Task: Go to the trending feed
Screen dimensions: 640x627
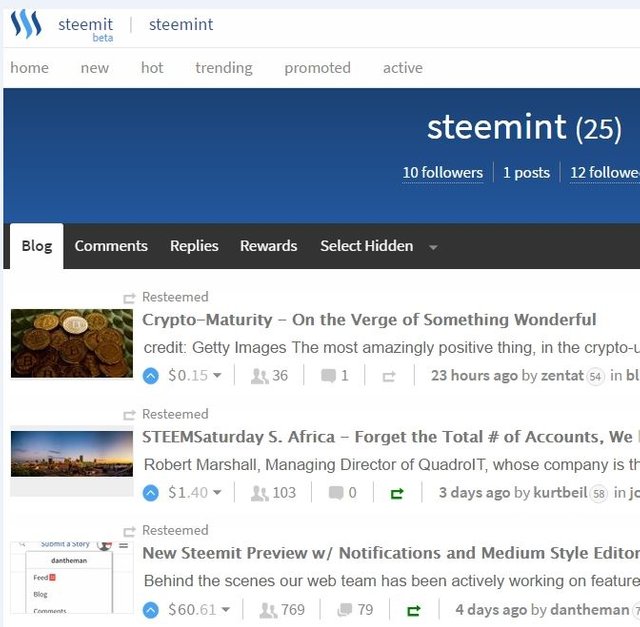Action: (x=224, y=68)
